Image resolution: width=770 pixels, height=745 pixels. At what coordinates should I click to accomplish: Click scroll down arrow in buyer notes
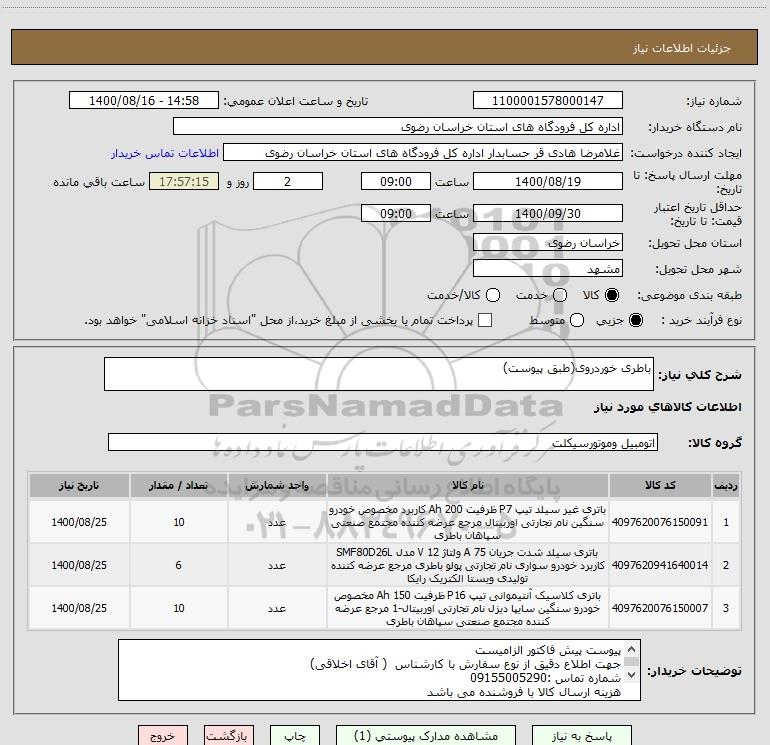(x=632, y=675)
